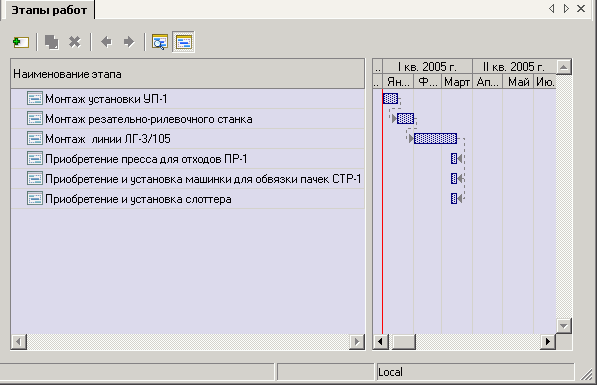Click the add new stage toolbar icon
The height and width of the screenshot is (385, 597).
tap(21, 42)
